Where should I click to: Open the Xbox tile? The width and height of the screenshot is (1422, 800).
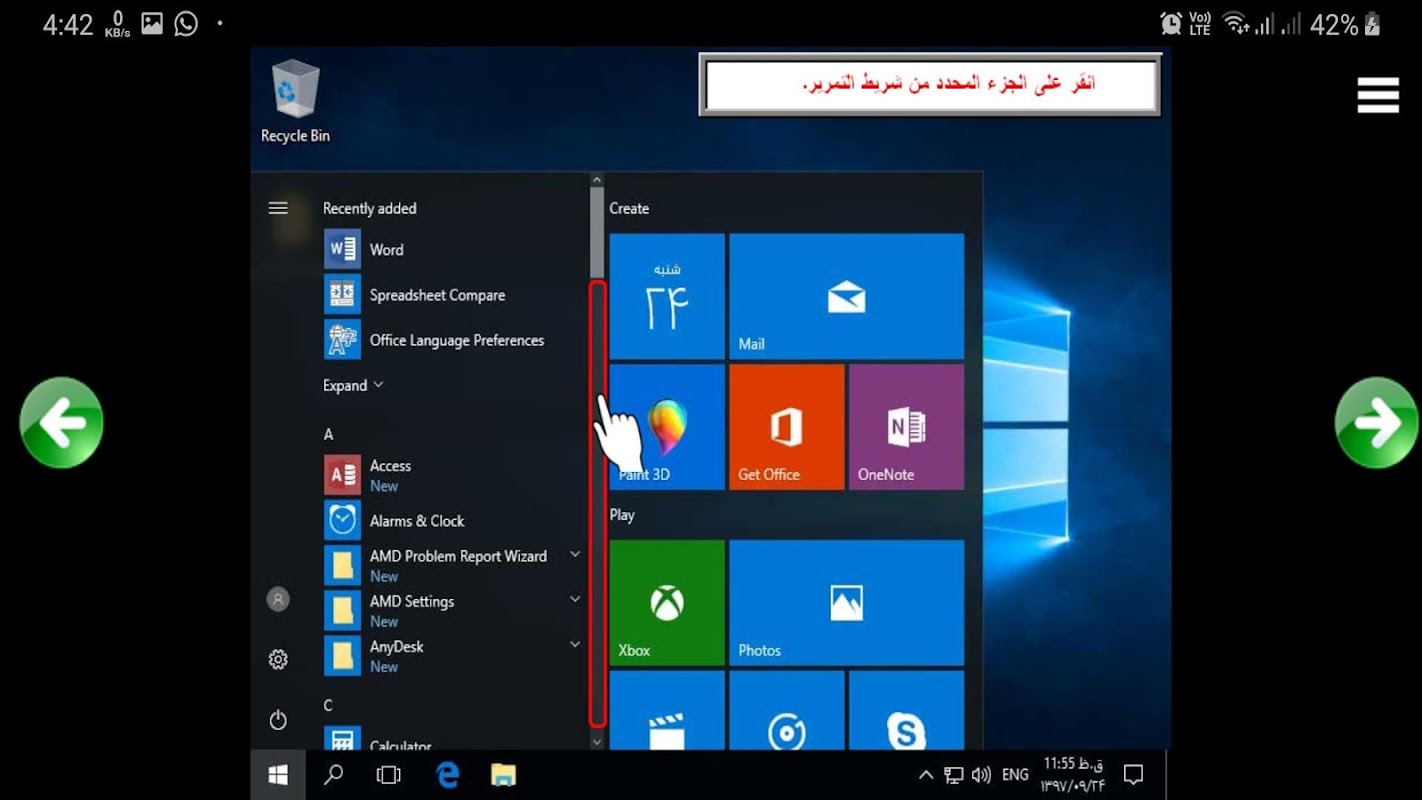667,603
